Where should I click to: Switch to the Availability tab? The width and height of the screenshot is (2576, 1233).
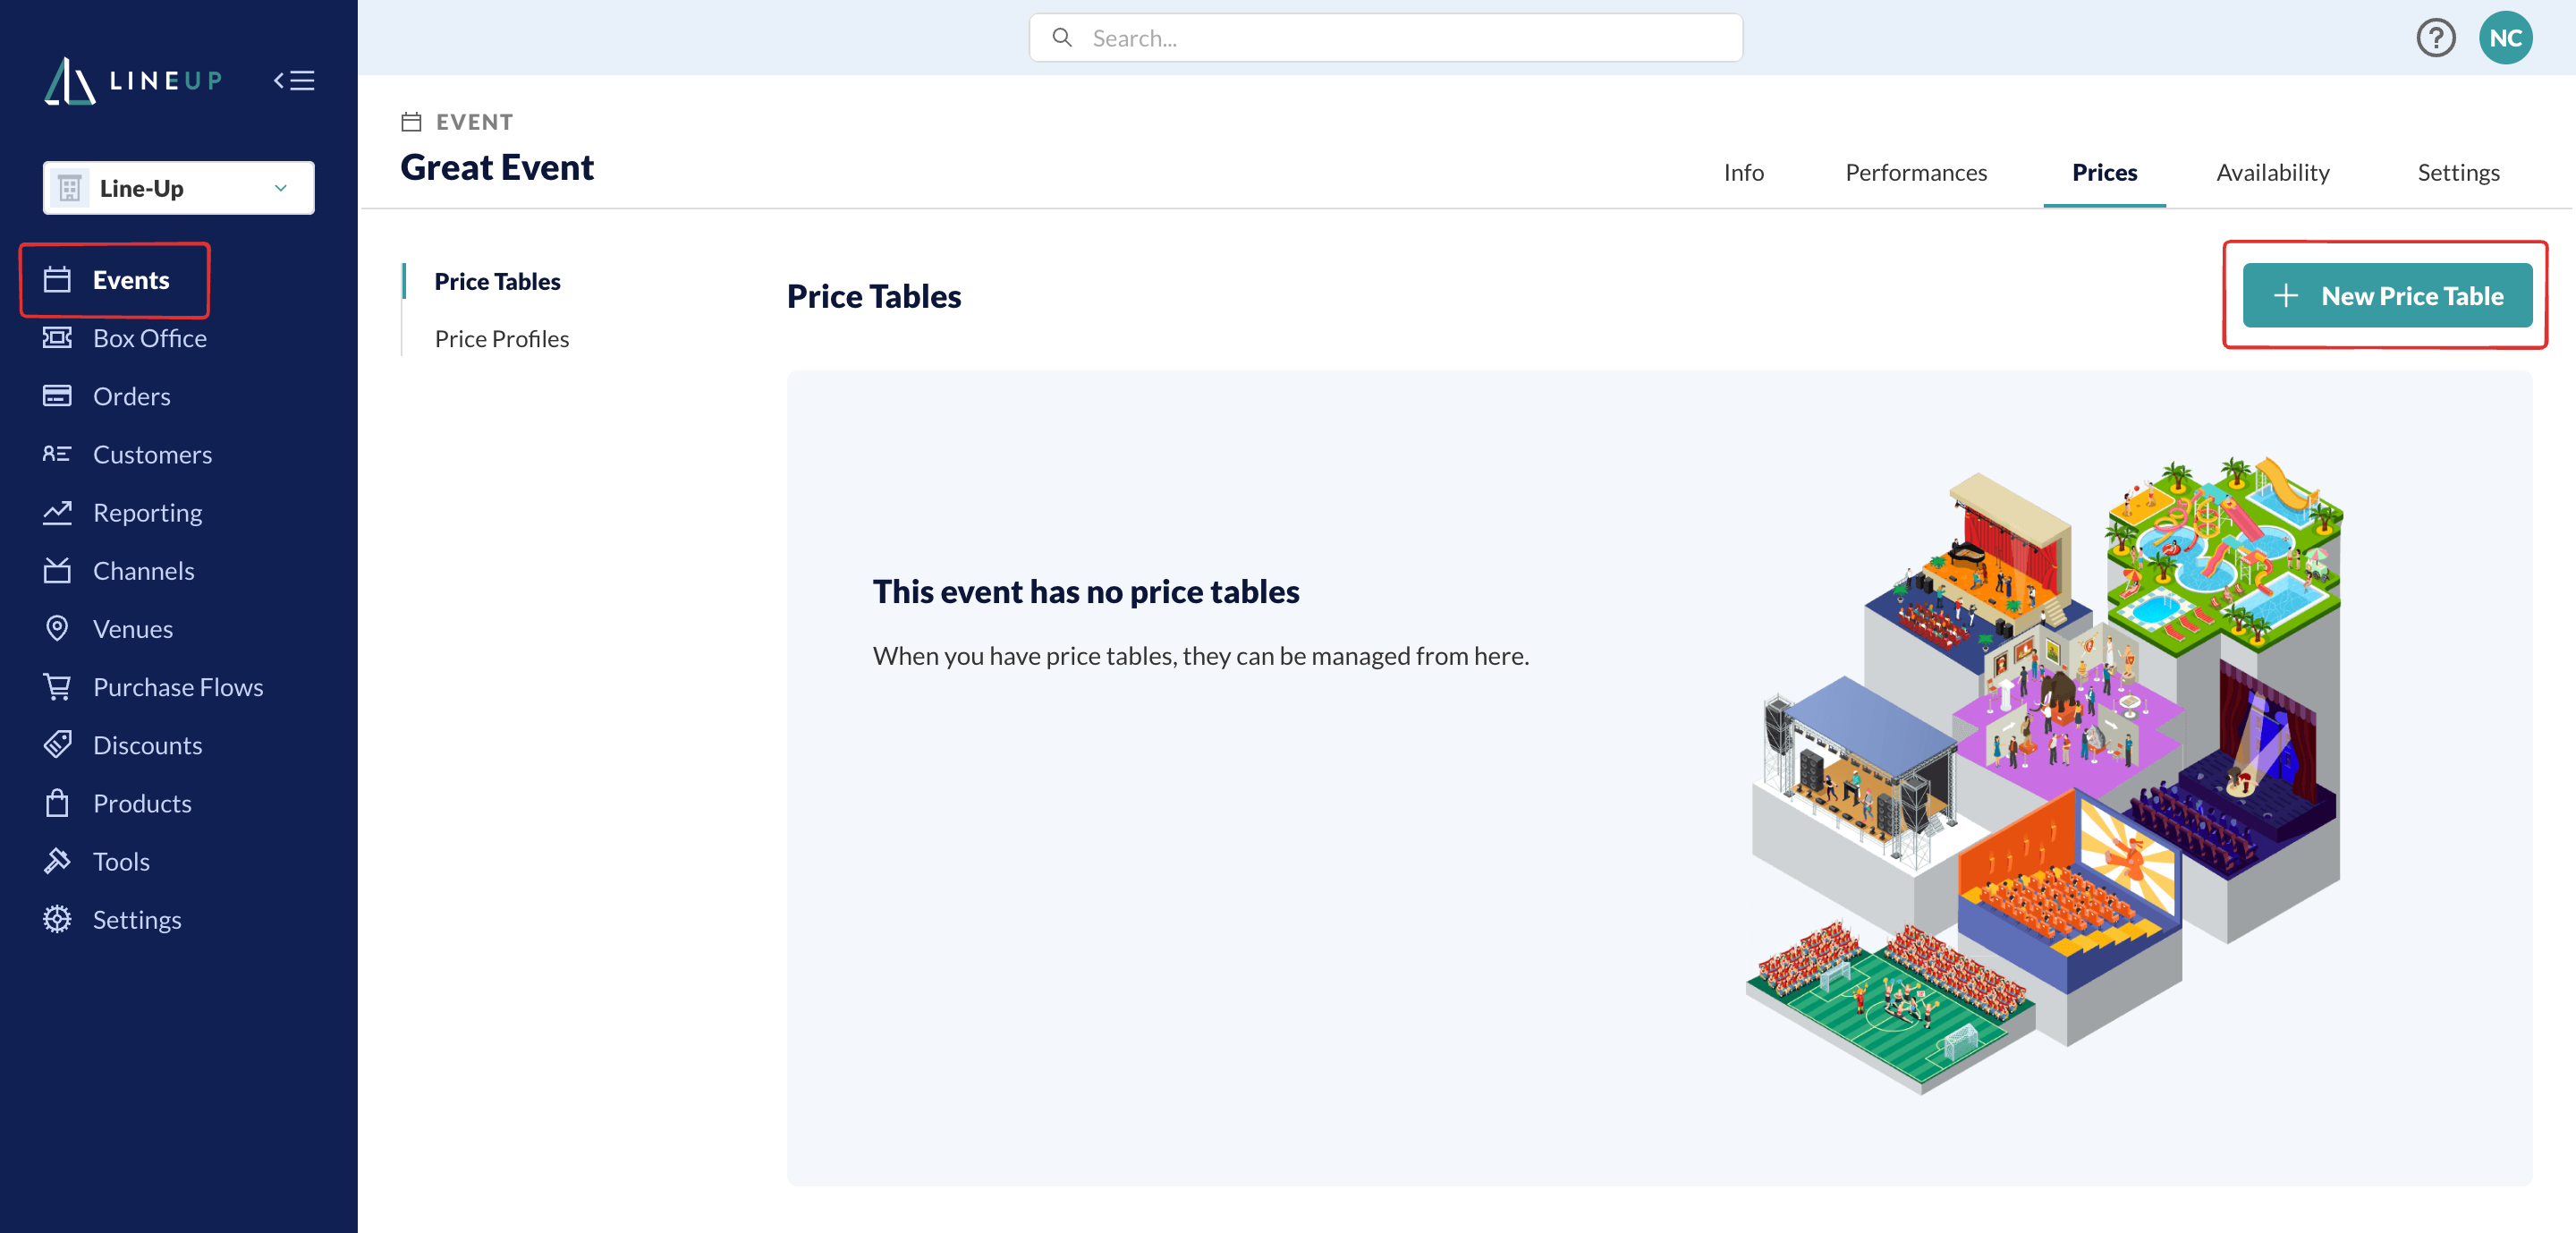point(2272,173)
